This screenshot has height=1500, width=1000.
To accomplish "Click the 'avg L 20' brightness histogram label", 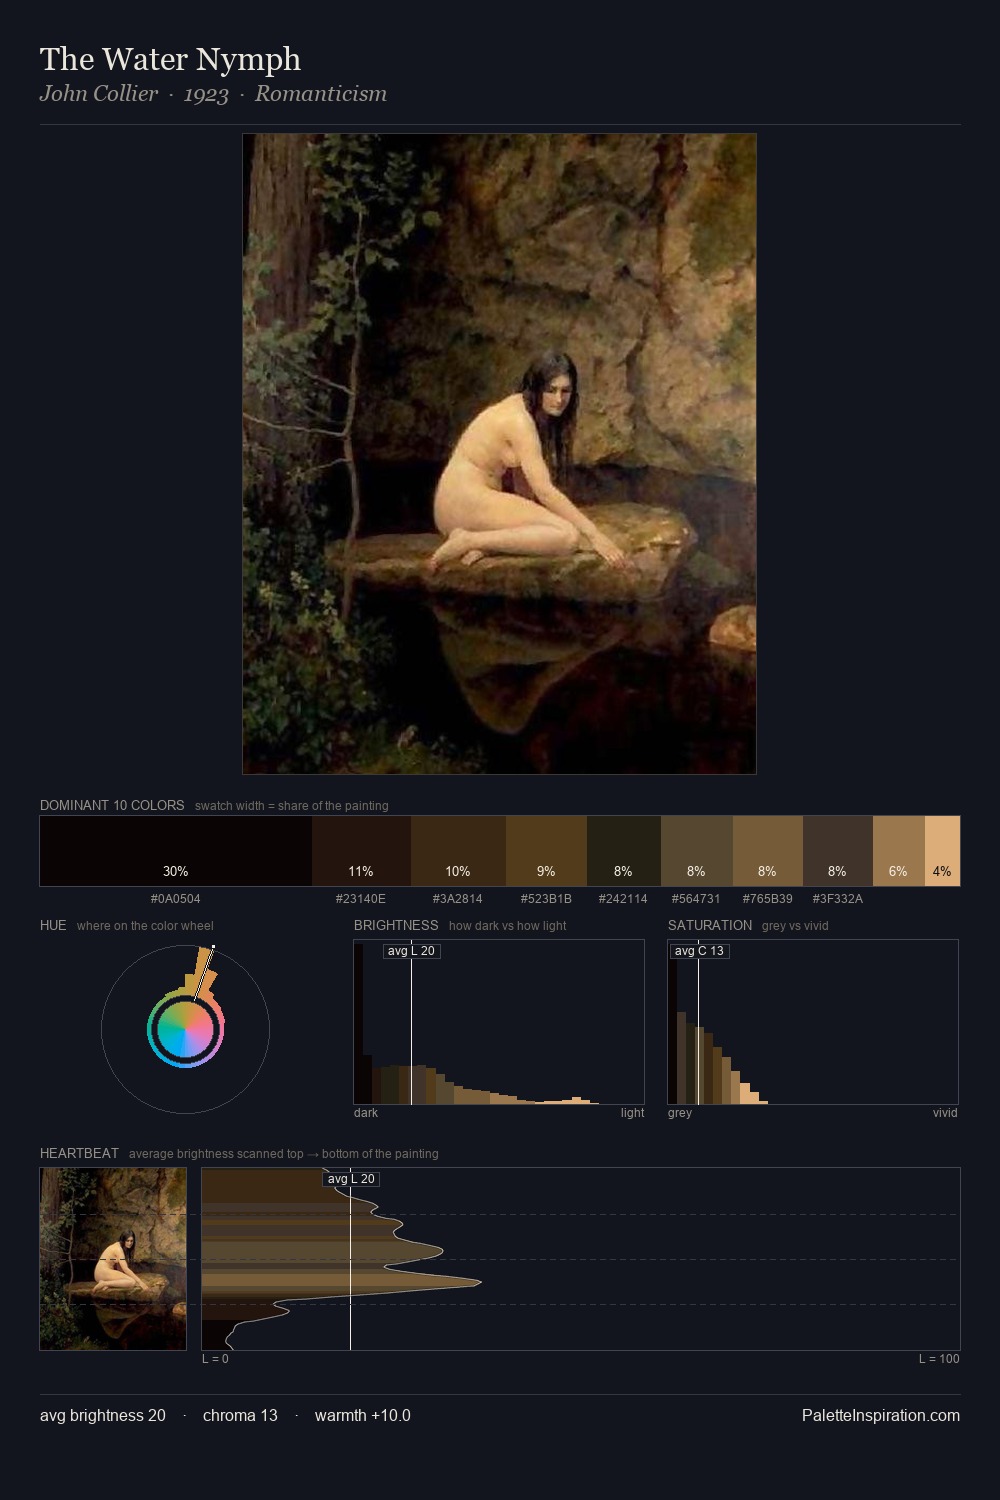I will (411, 951).
